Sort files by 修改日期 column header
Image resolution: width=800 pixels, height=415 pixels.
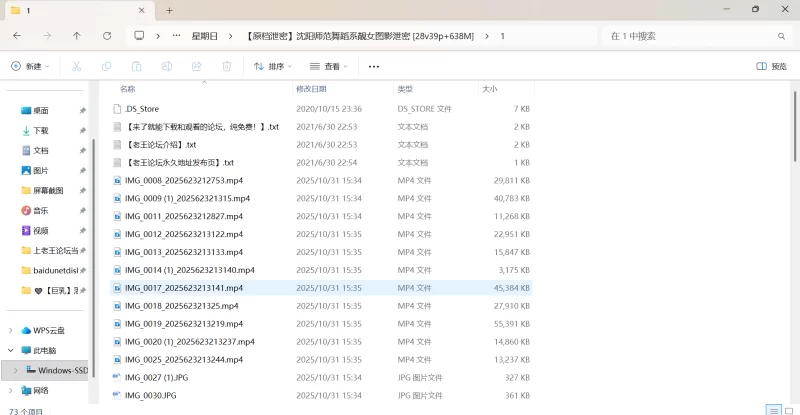(317, 89)
